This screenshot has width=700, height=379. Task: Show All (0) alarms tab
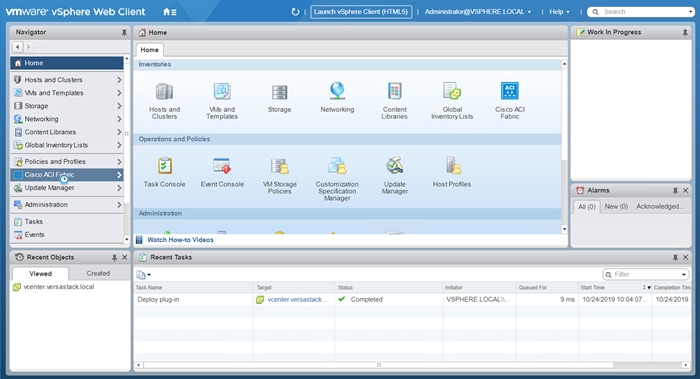pyautogui.click(x=587, y=207)
